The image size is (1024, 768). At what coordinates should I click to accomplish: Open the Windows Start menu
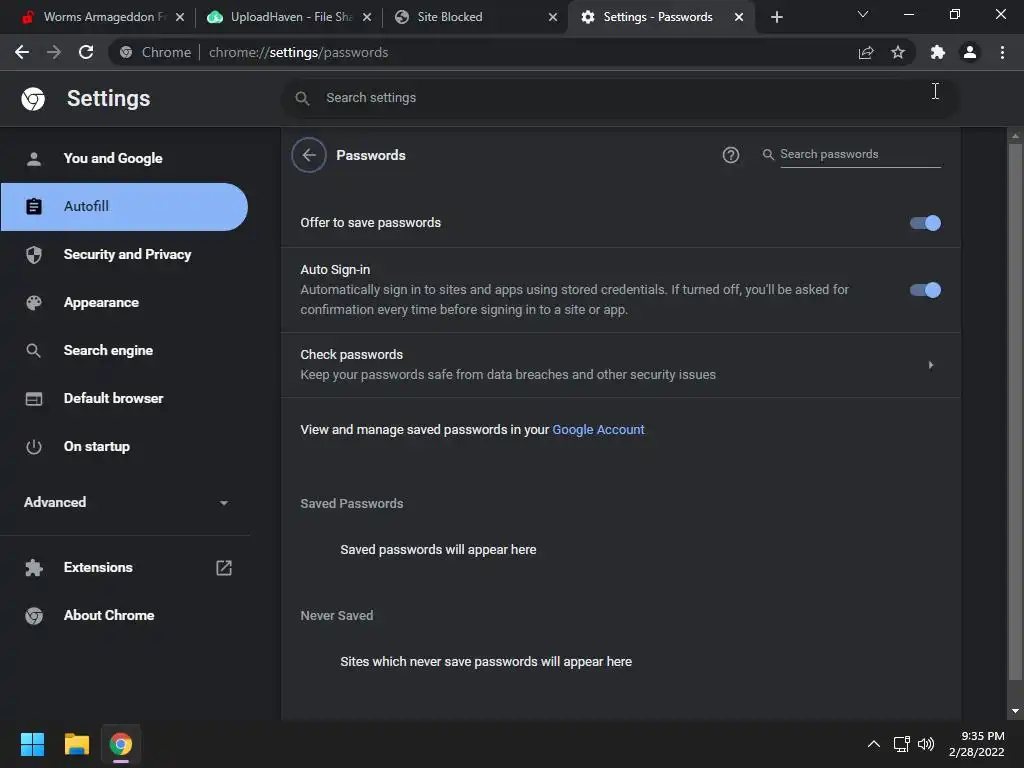[32, 744]
